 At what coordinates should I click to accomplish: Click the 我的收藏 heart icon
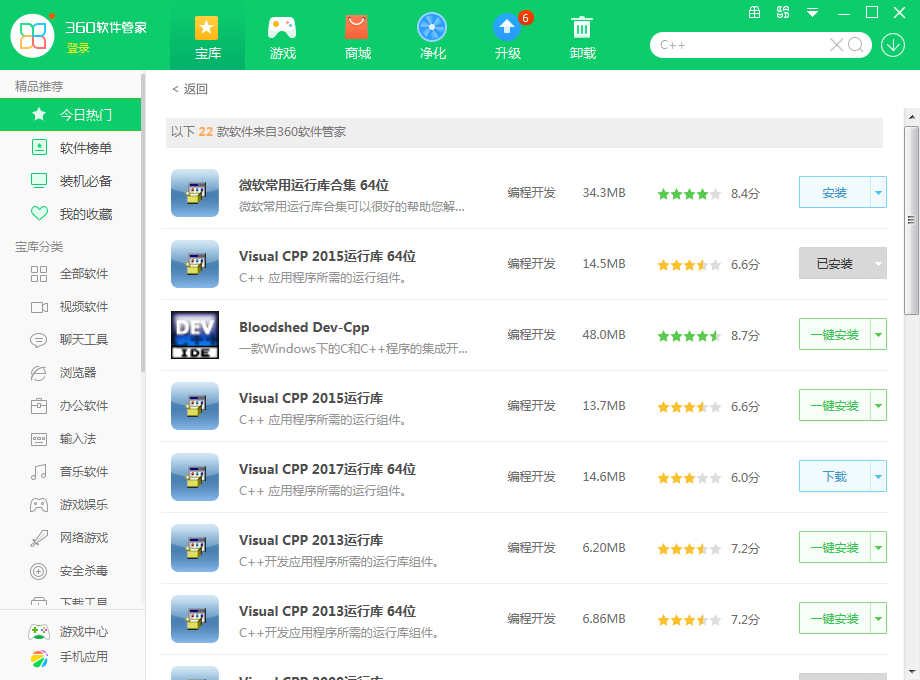coord(39,214)
